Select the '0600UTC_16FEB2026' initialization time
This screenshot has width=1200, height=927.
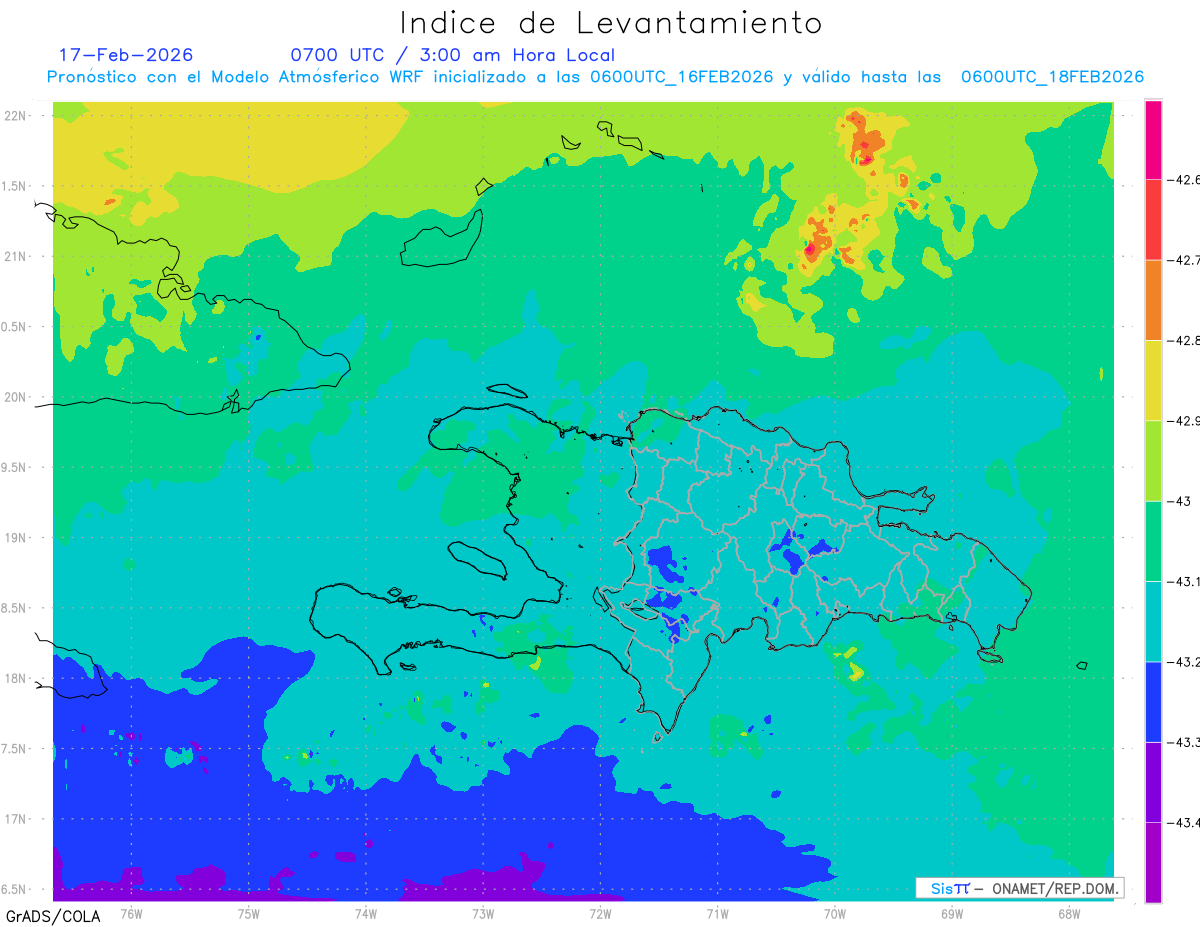coord(682,77)
